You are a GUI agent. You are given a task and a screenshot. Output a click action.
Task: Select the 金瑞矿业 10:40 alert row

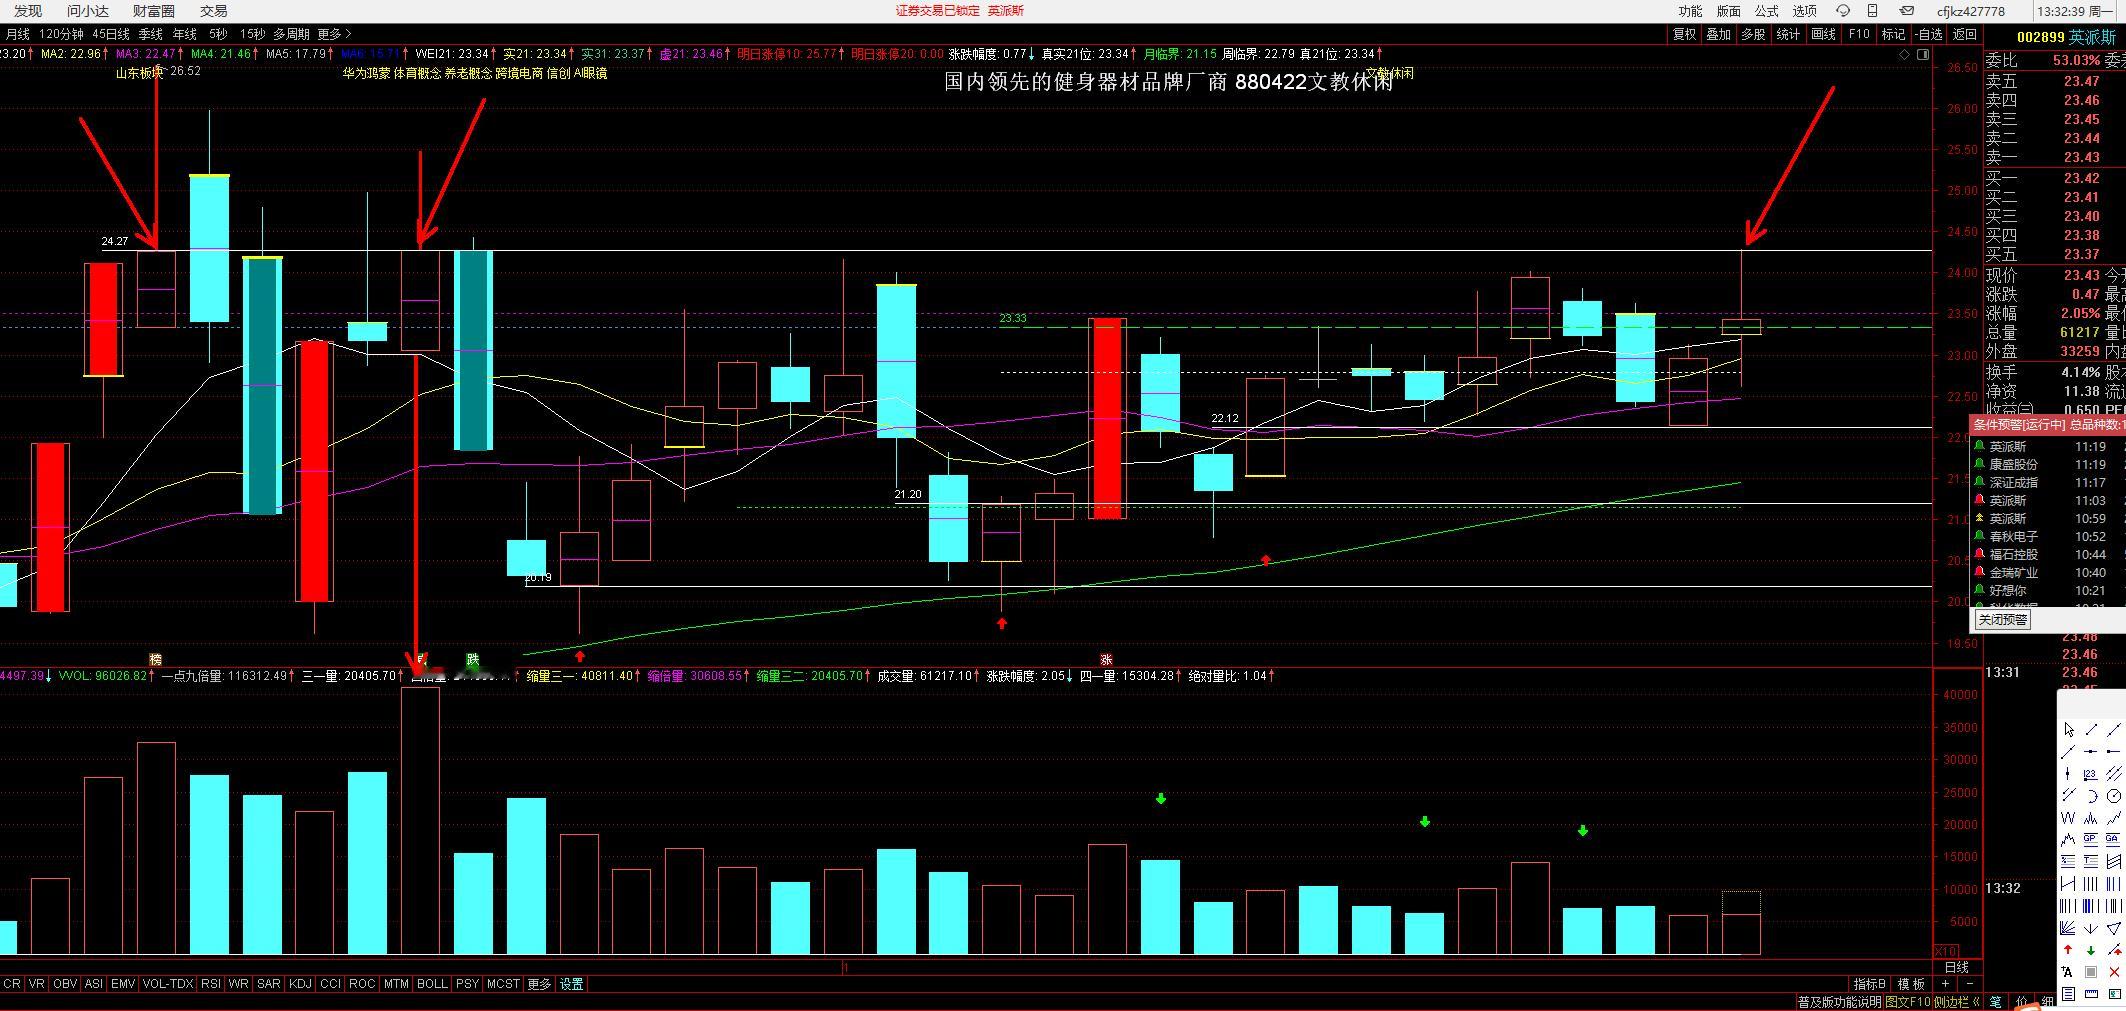click(2048, 573)
